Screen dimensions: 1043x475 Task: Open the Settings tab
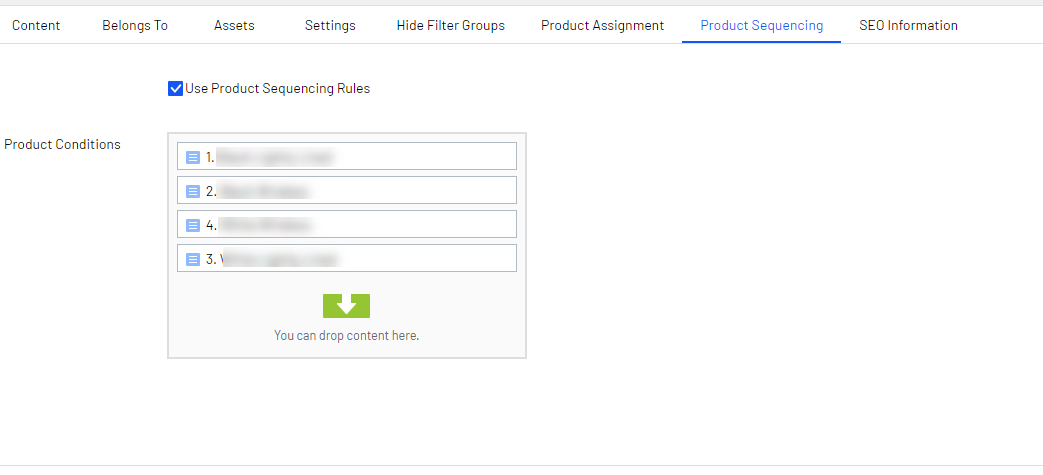pos(330,25)
